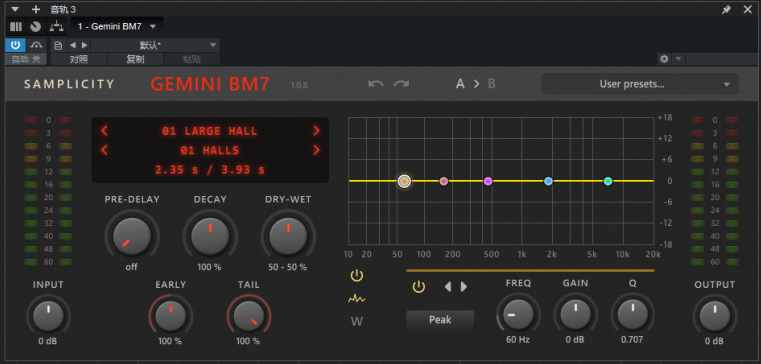The width and height of the screenshot is (761, 364).
Task: Click the DRY-WET knob
Action: 288,236
